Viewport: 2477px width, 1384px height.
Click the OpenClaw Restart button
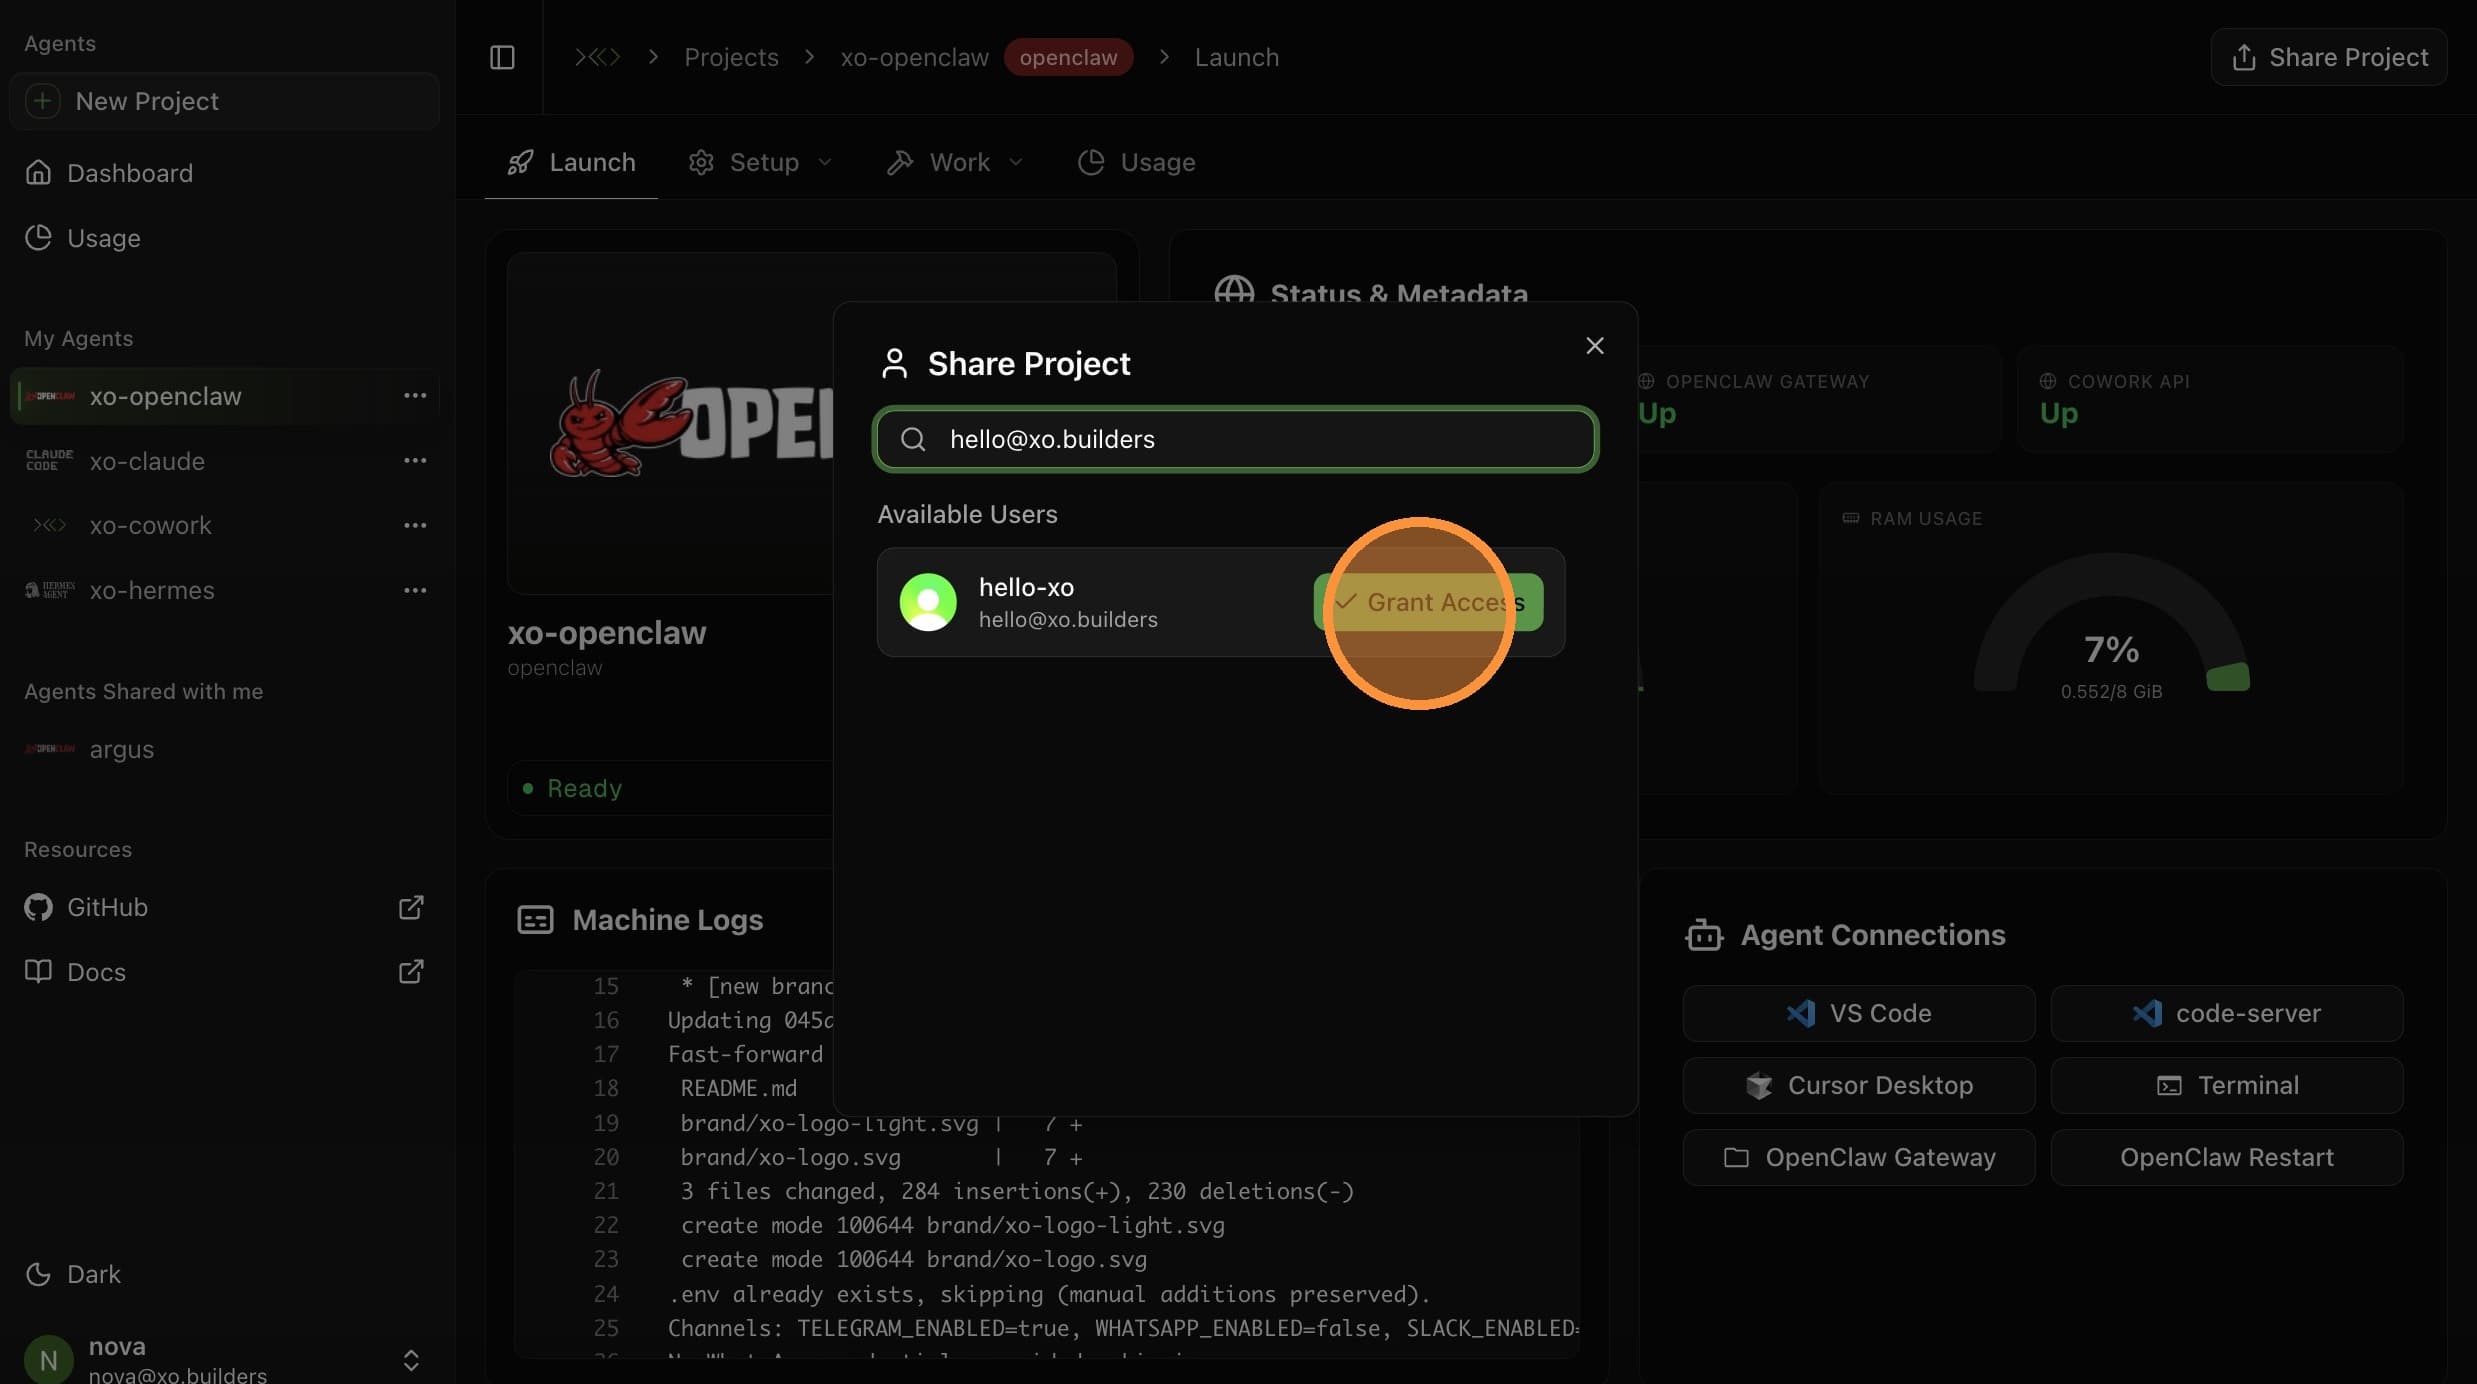(2226, 1157)
